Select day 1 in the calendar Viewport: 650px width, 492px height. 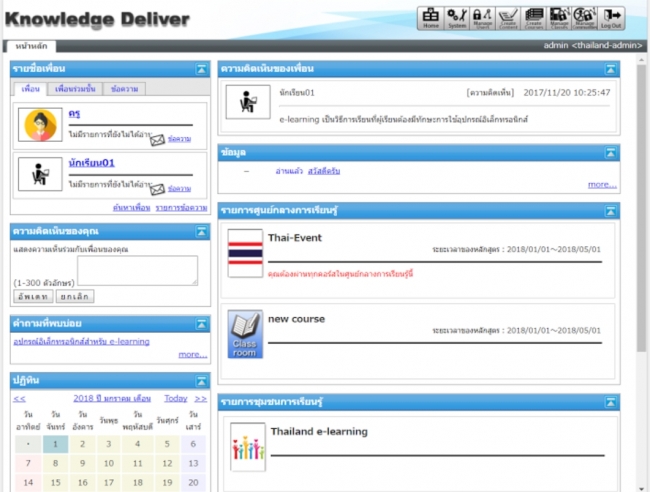tap(56, 444)
